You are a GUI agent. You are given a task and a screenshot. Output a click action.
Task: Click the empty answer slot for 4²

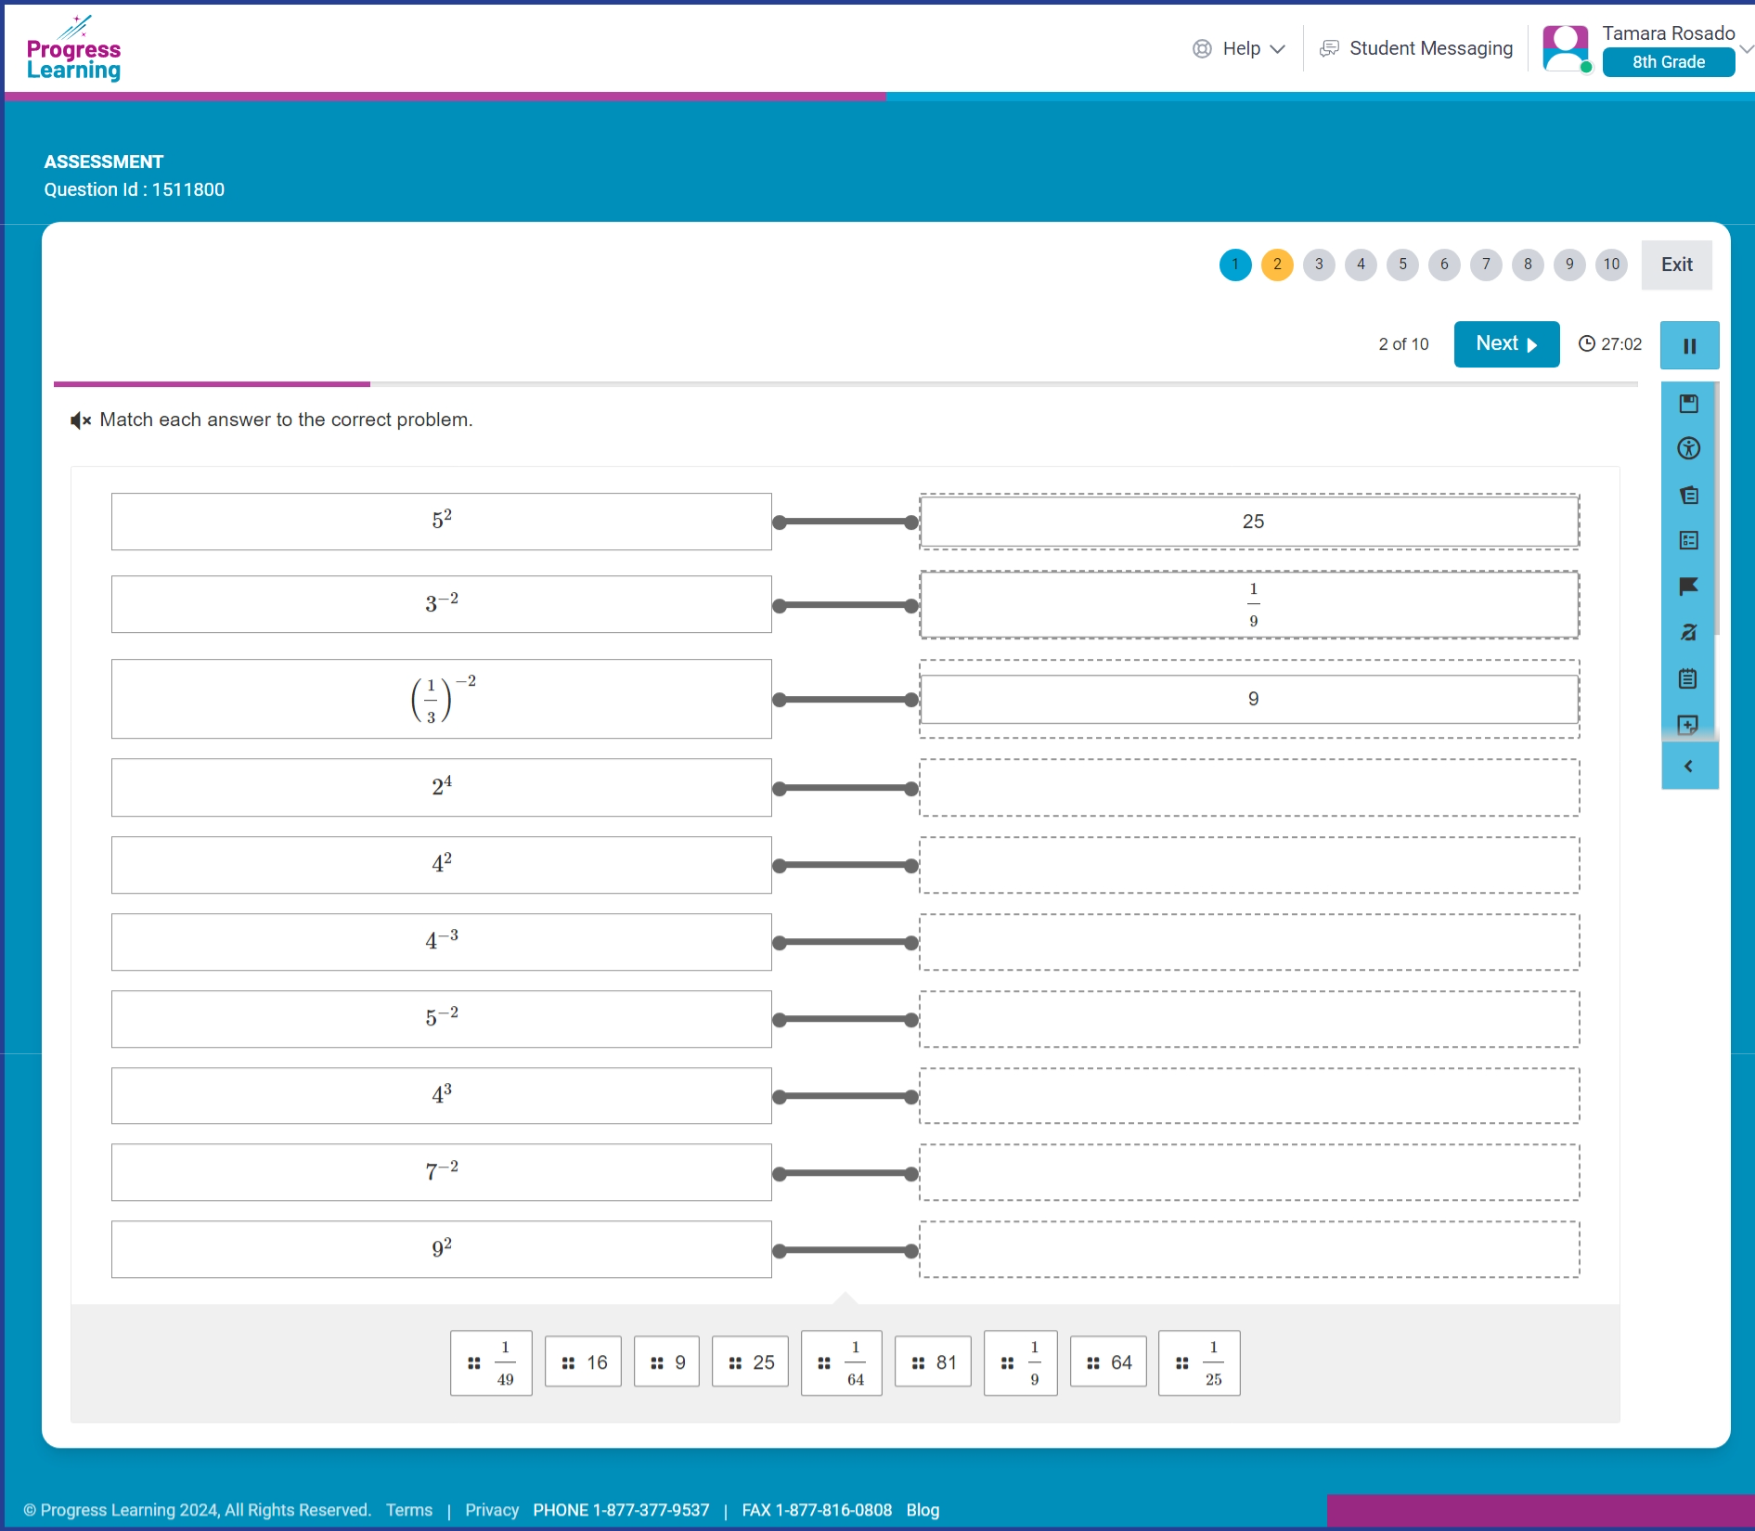[1249, 865]
